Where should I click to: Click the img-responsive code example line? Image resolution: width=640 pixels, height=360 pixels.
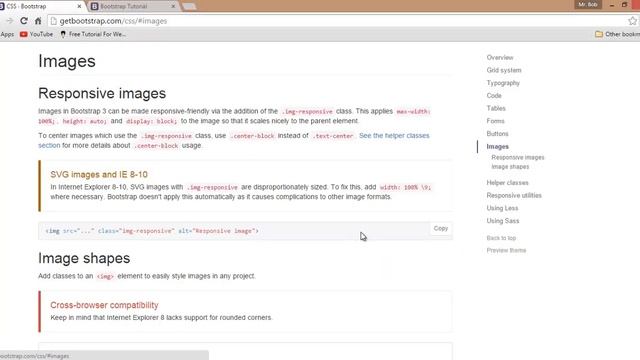pyautogui.click(x=152, y=231)
